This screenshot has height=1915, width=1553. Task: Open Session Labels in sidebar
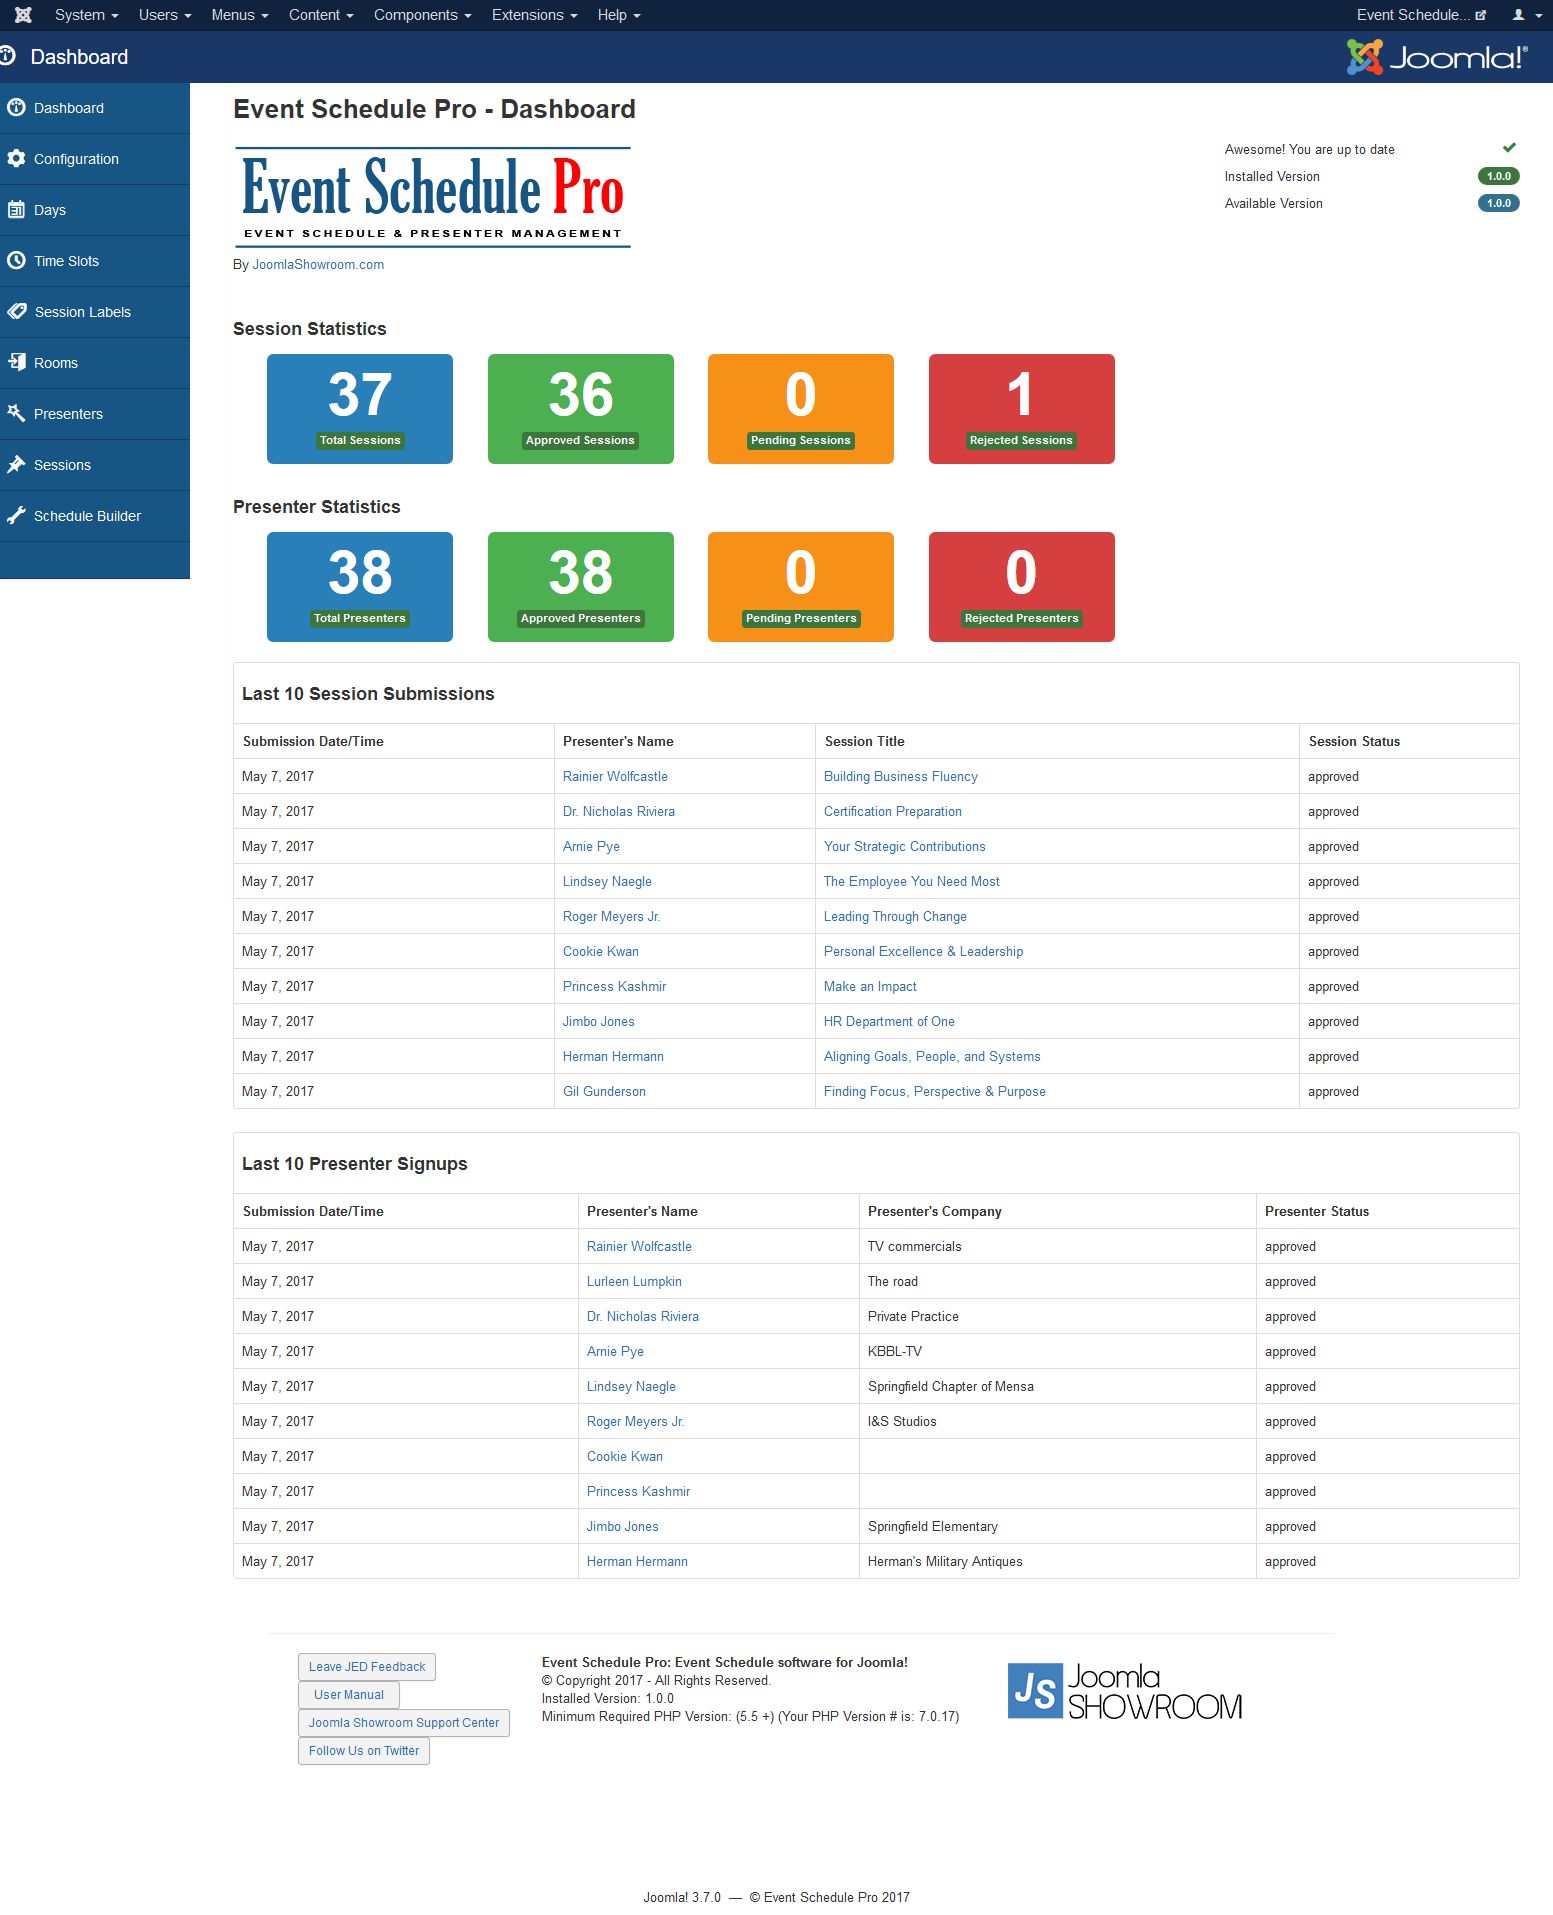tap(95, 312)
